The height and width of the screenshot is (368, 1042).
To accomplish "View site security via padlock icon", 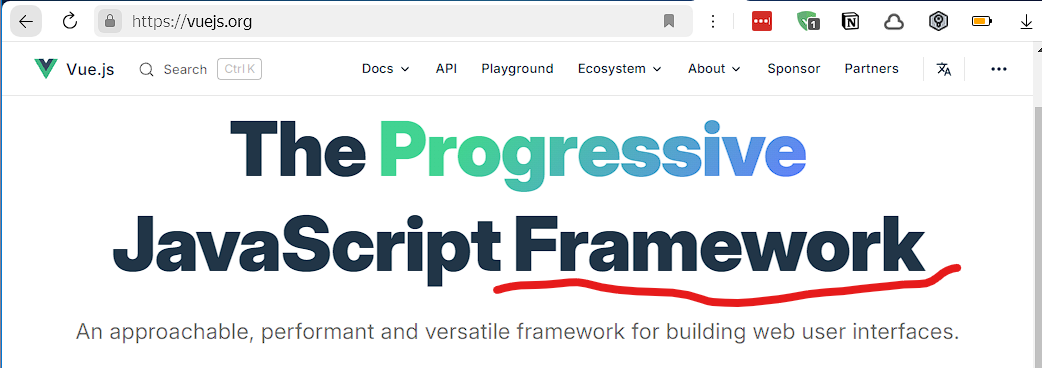I will point(110,22).
